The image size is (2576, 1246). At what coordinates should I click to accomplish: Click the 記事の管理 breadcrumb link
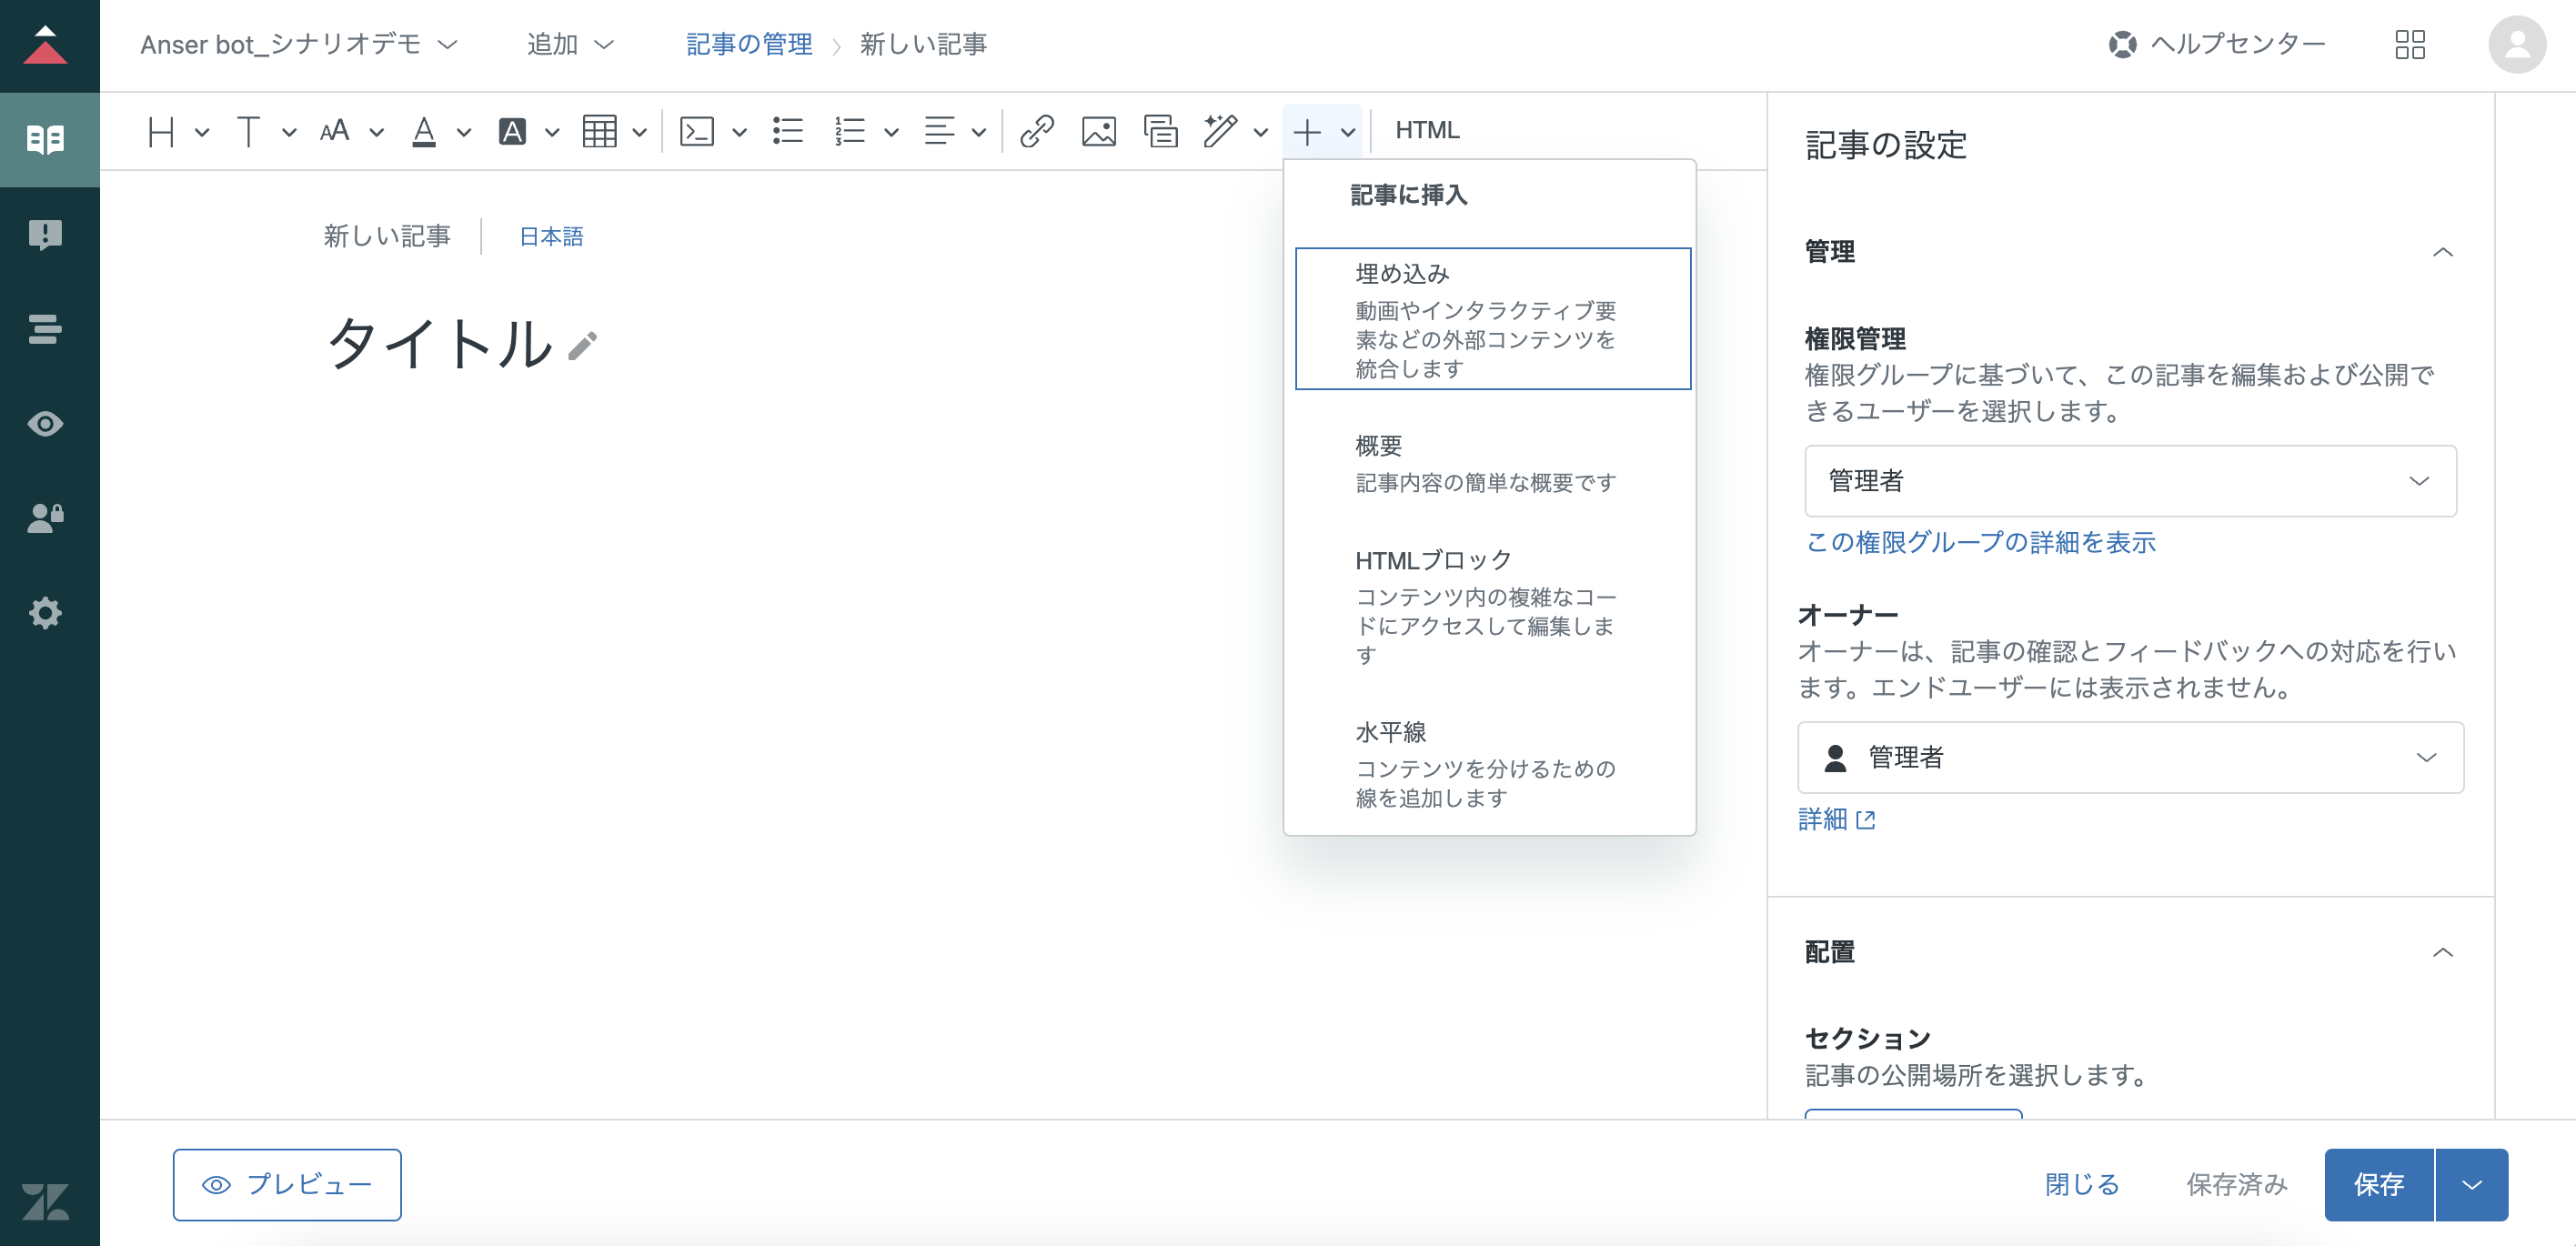tap(749, 45)
